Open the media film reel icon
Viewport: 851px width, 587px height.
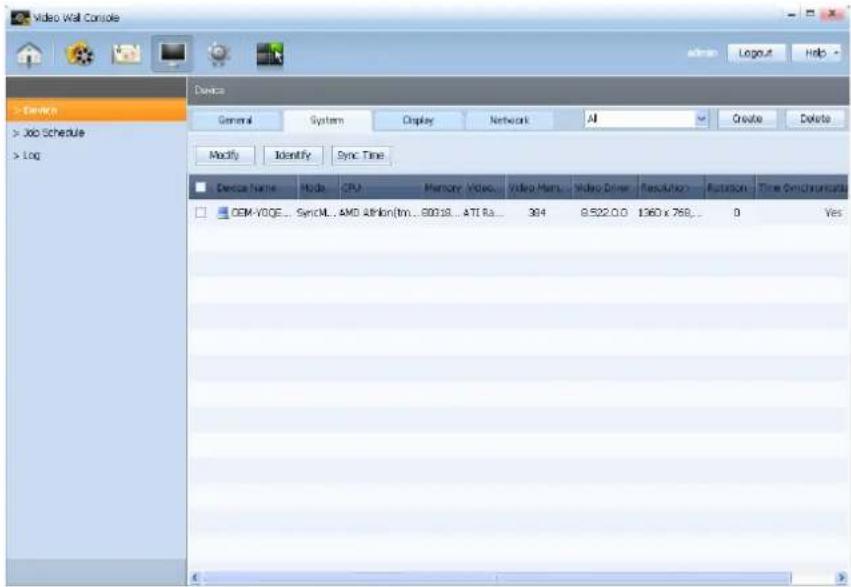coord(79,54)
